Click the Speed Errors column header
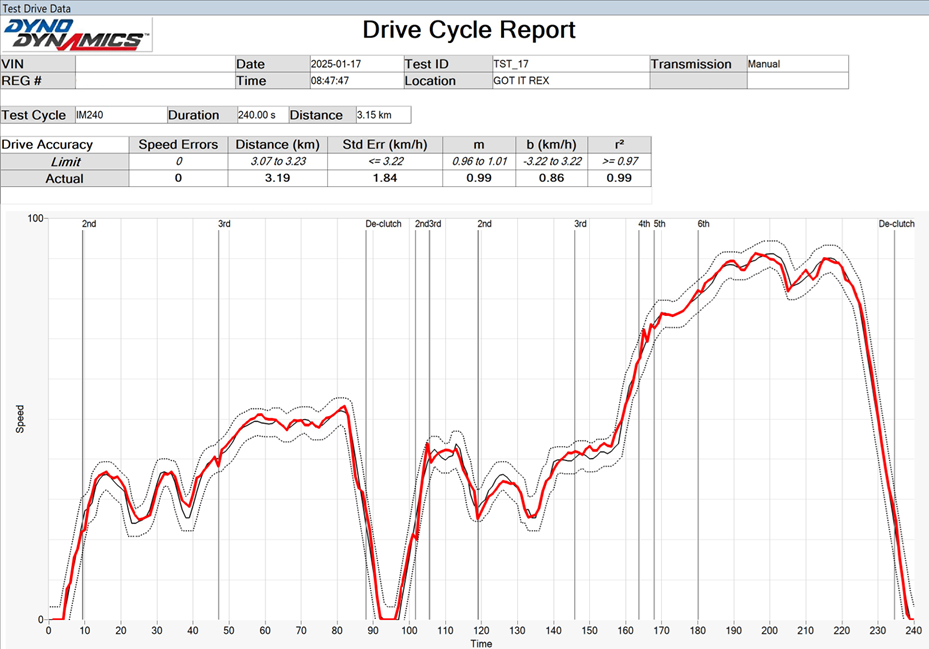 [178, 145]
